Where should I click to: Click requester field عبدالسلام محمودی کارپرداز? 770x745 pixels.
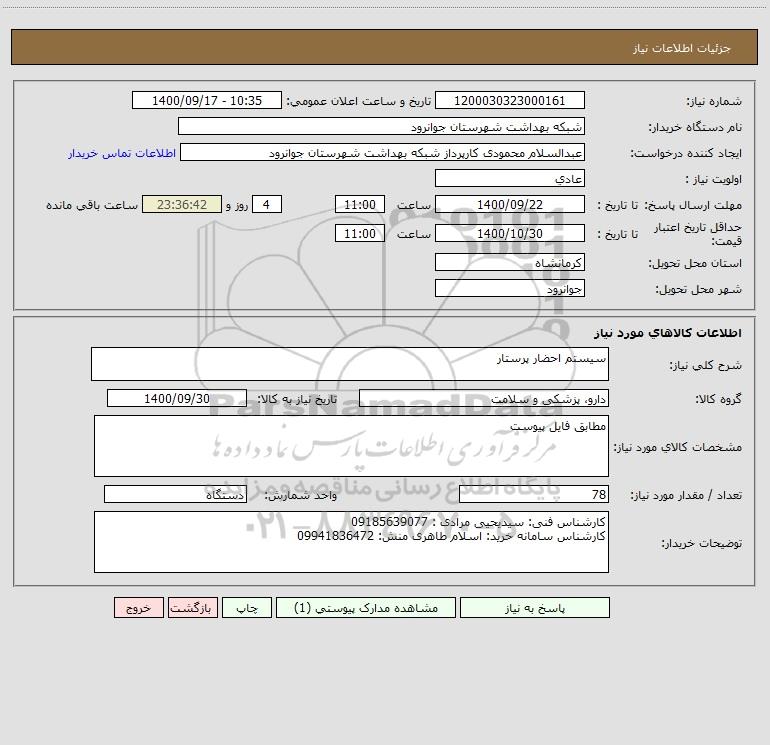(x=382, y=152)
